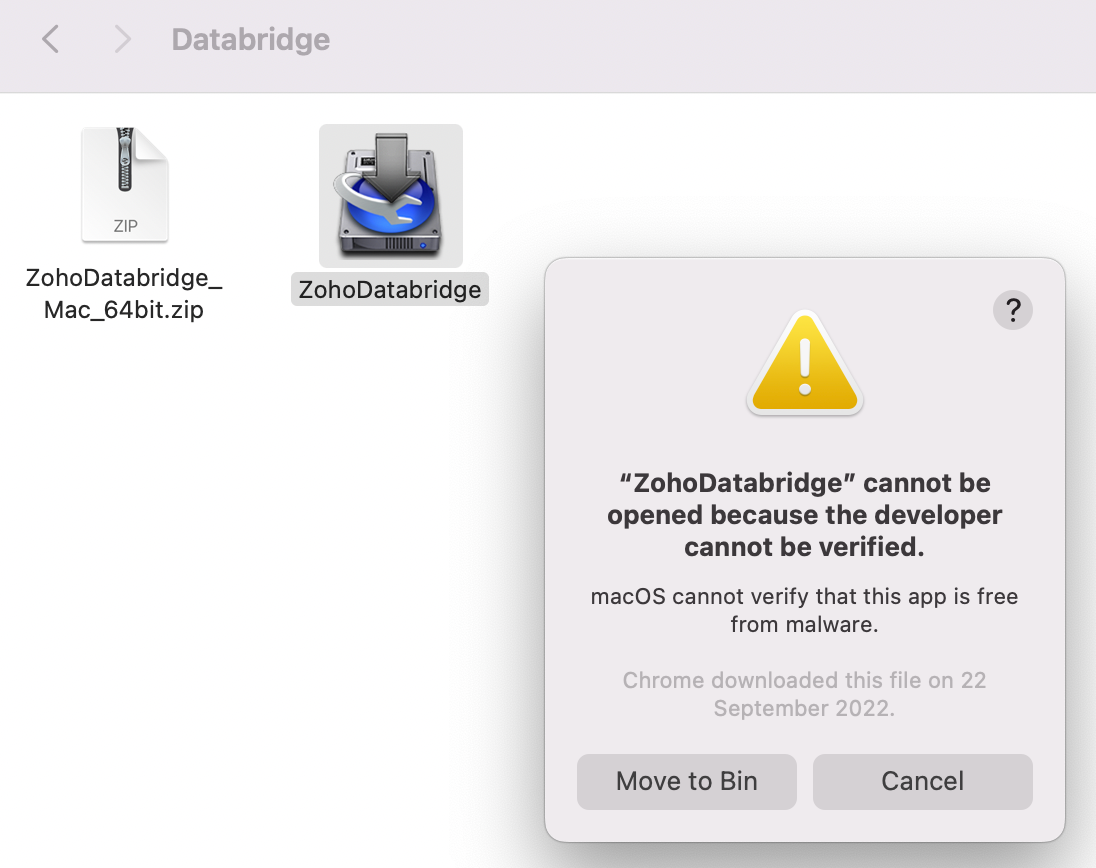Open help with the question mark button

(x=1013, y=310)
